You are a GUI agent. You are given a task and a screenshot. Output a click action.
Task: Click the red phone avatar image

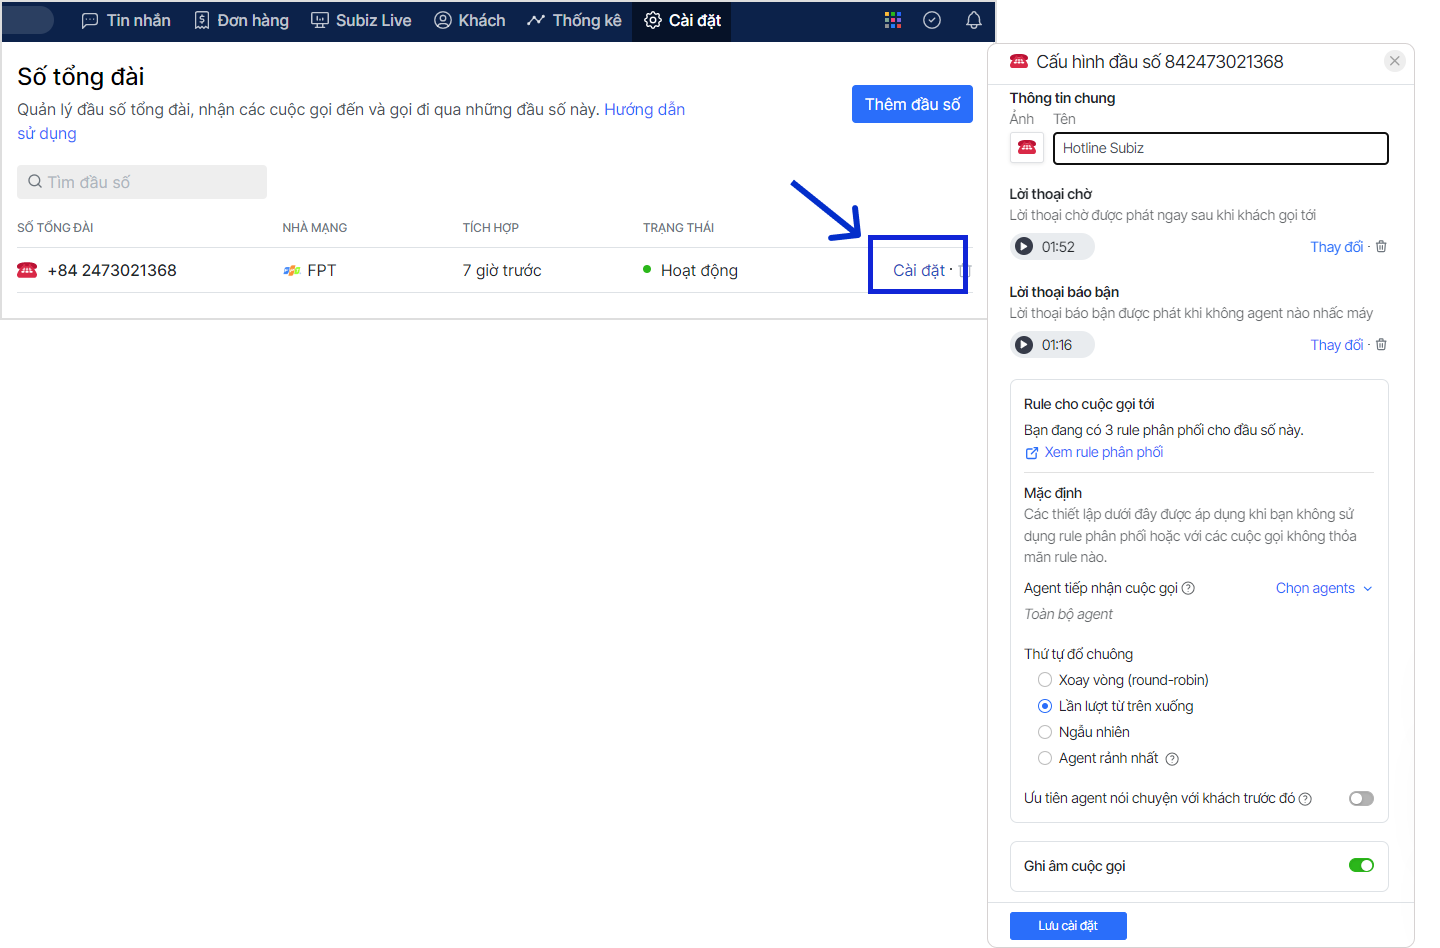(1027, 148)
